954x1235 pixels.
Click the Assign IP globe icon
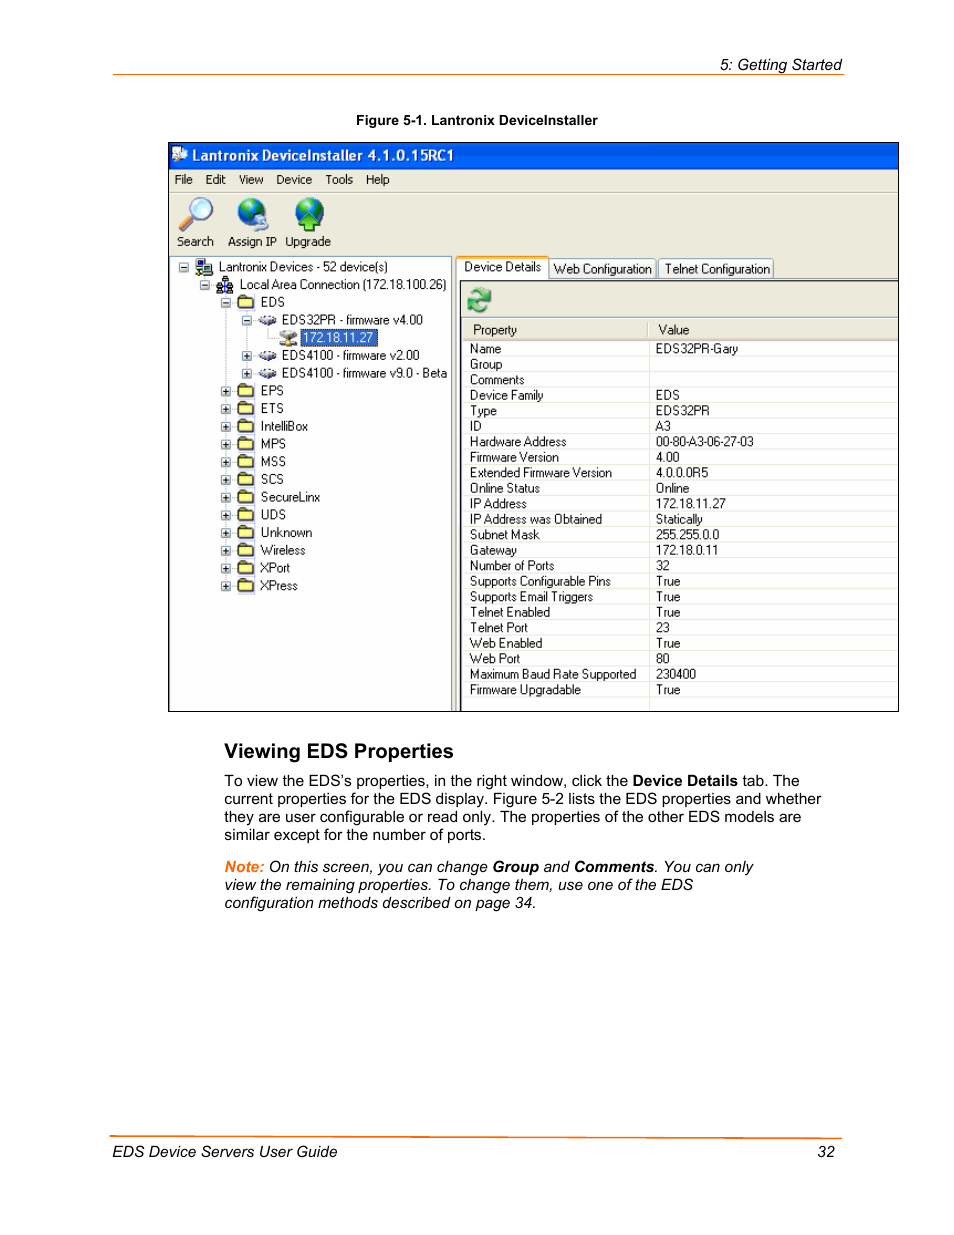252,214
